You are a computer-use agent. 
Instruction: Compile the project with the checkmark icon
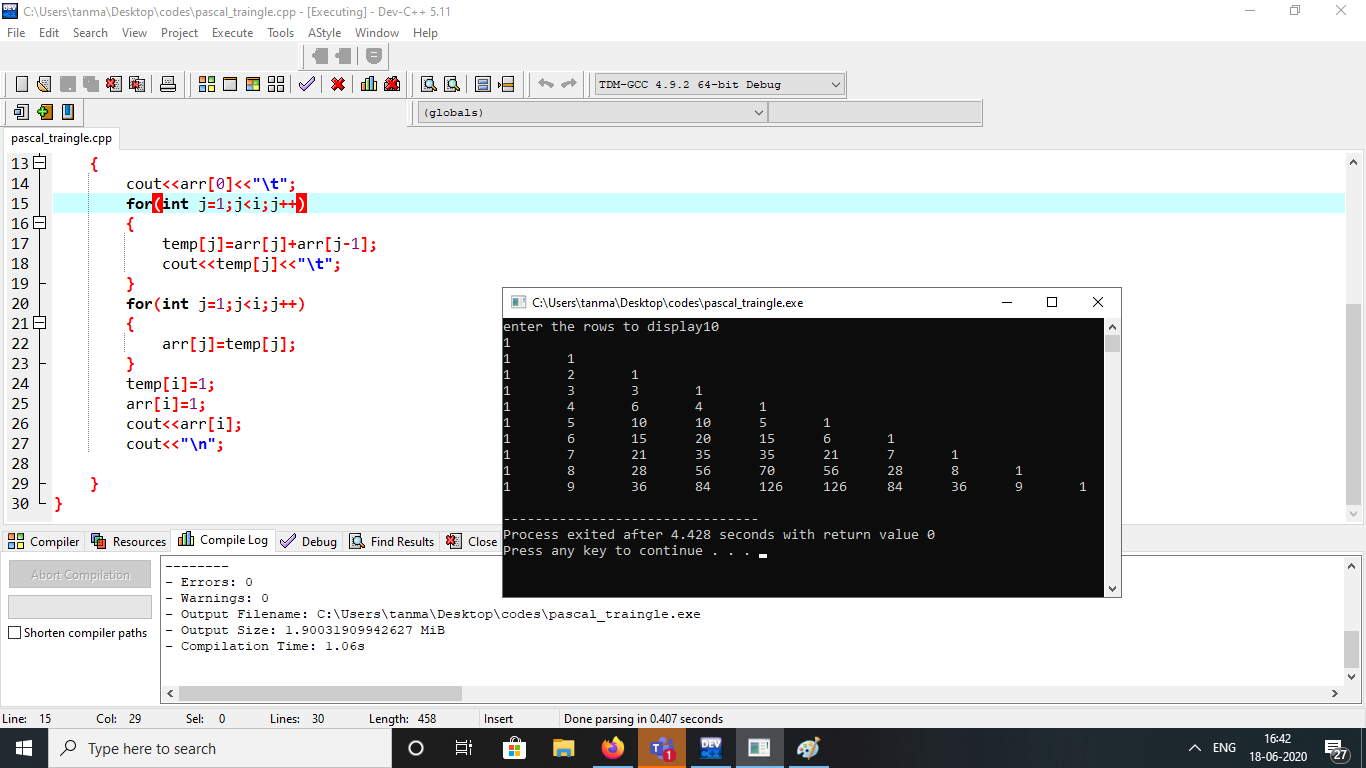307,84
